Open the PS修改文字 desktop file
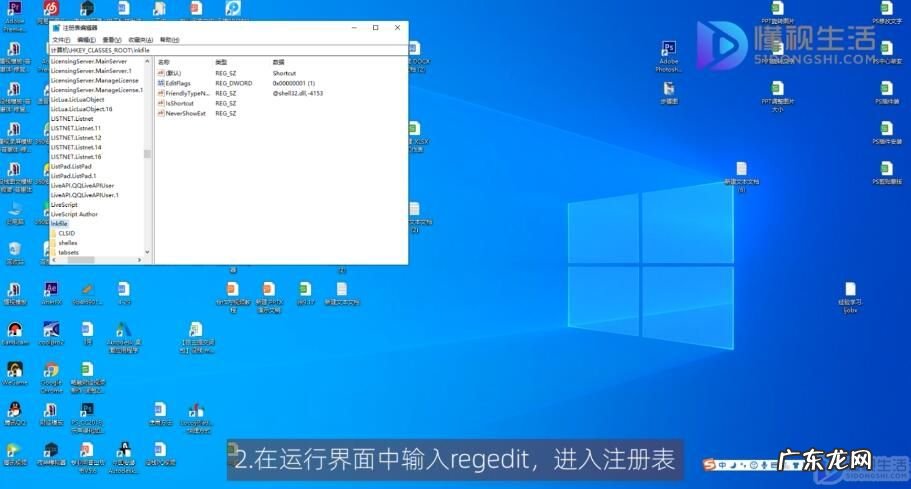 click(887, 12)
